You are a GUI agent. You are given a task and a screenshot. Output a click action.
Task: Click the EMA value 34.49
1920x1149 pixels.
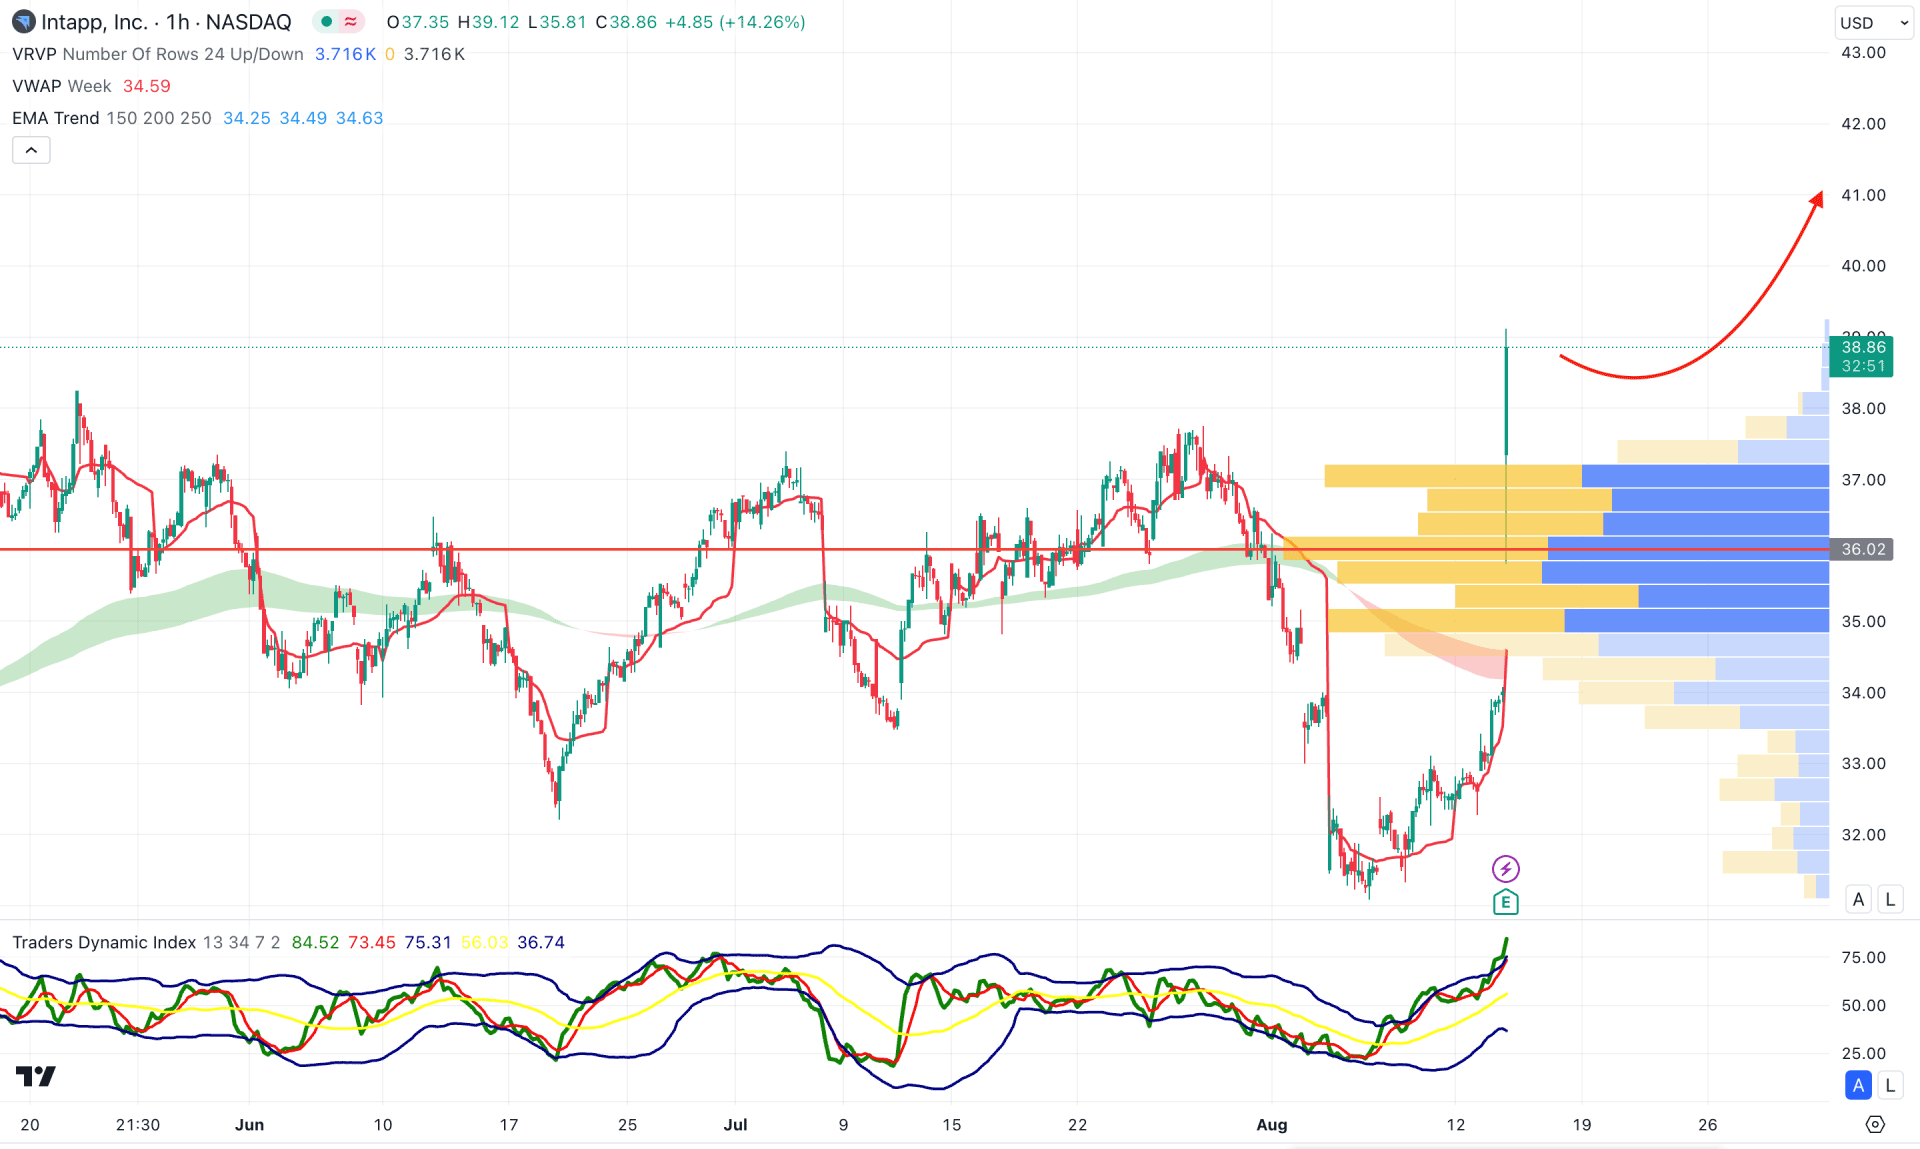[303, 118]
